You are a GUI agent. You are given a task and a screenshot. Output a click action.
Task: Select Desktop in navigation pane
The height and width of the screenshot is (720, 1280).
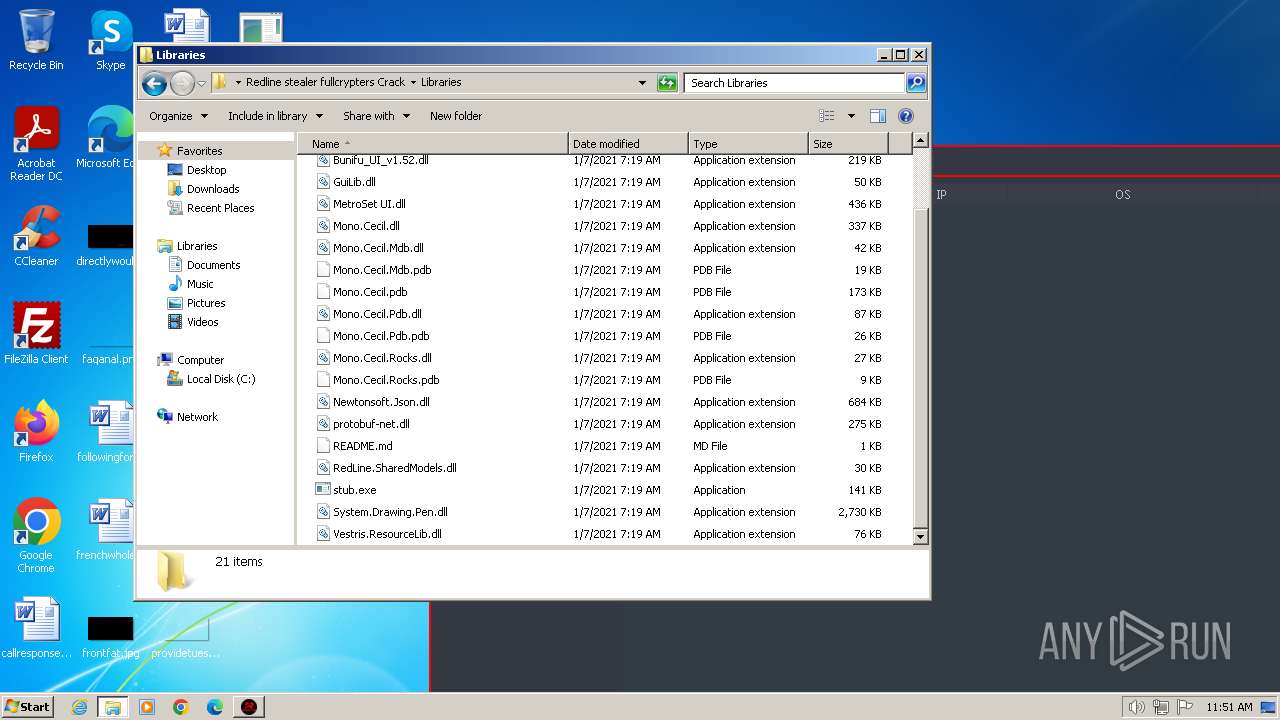[x=206, y=170]
